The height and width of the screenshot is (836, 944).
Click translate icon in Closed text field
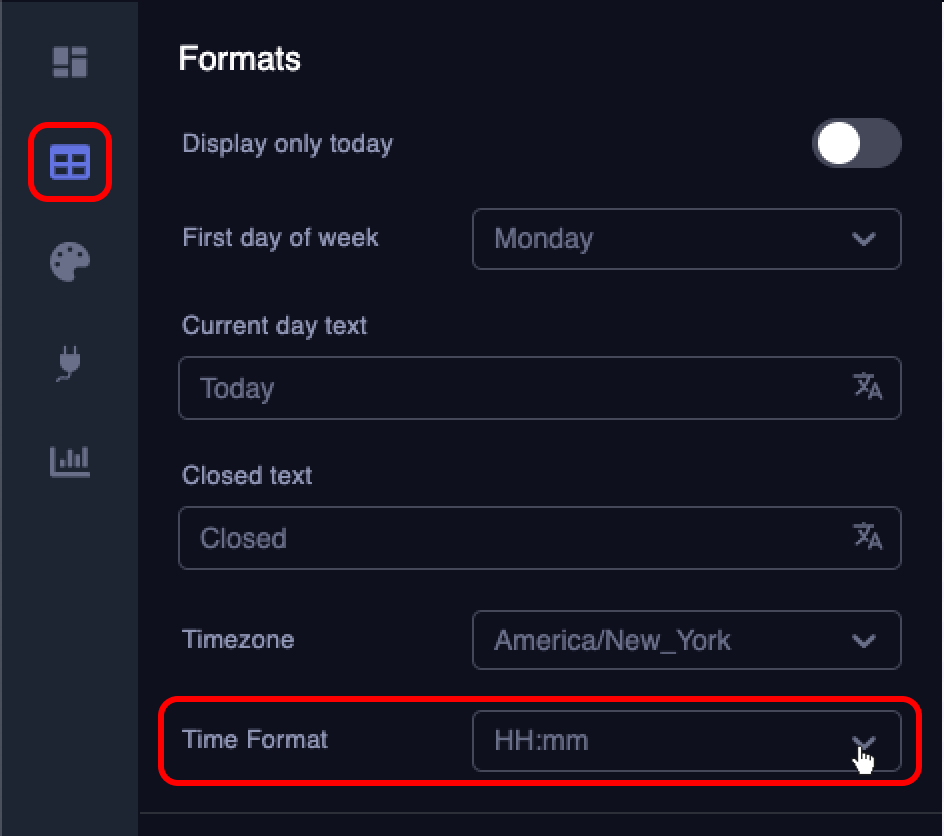(867, 537)
